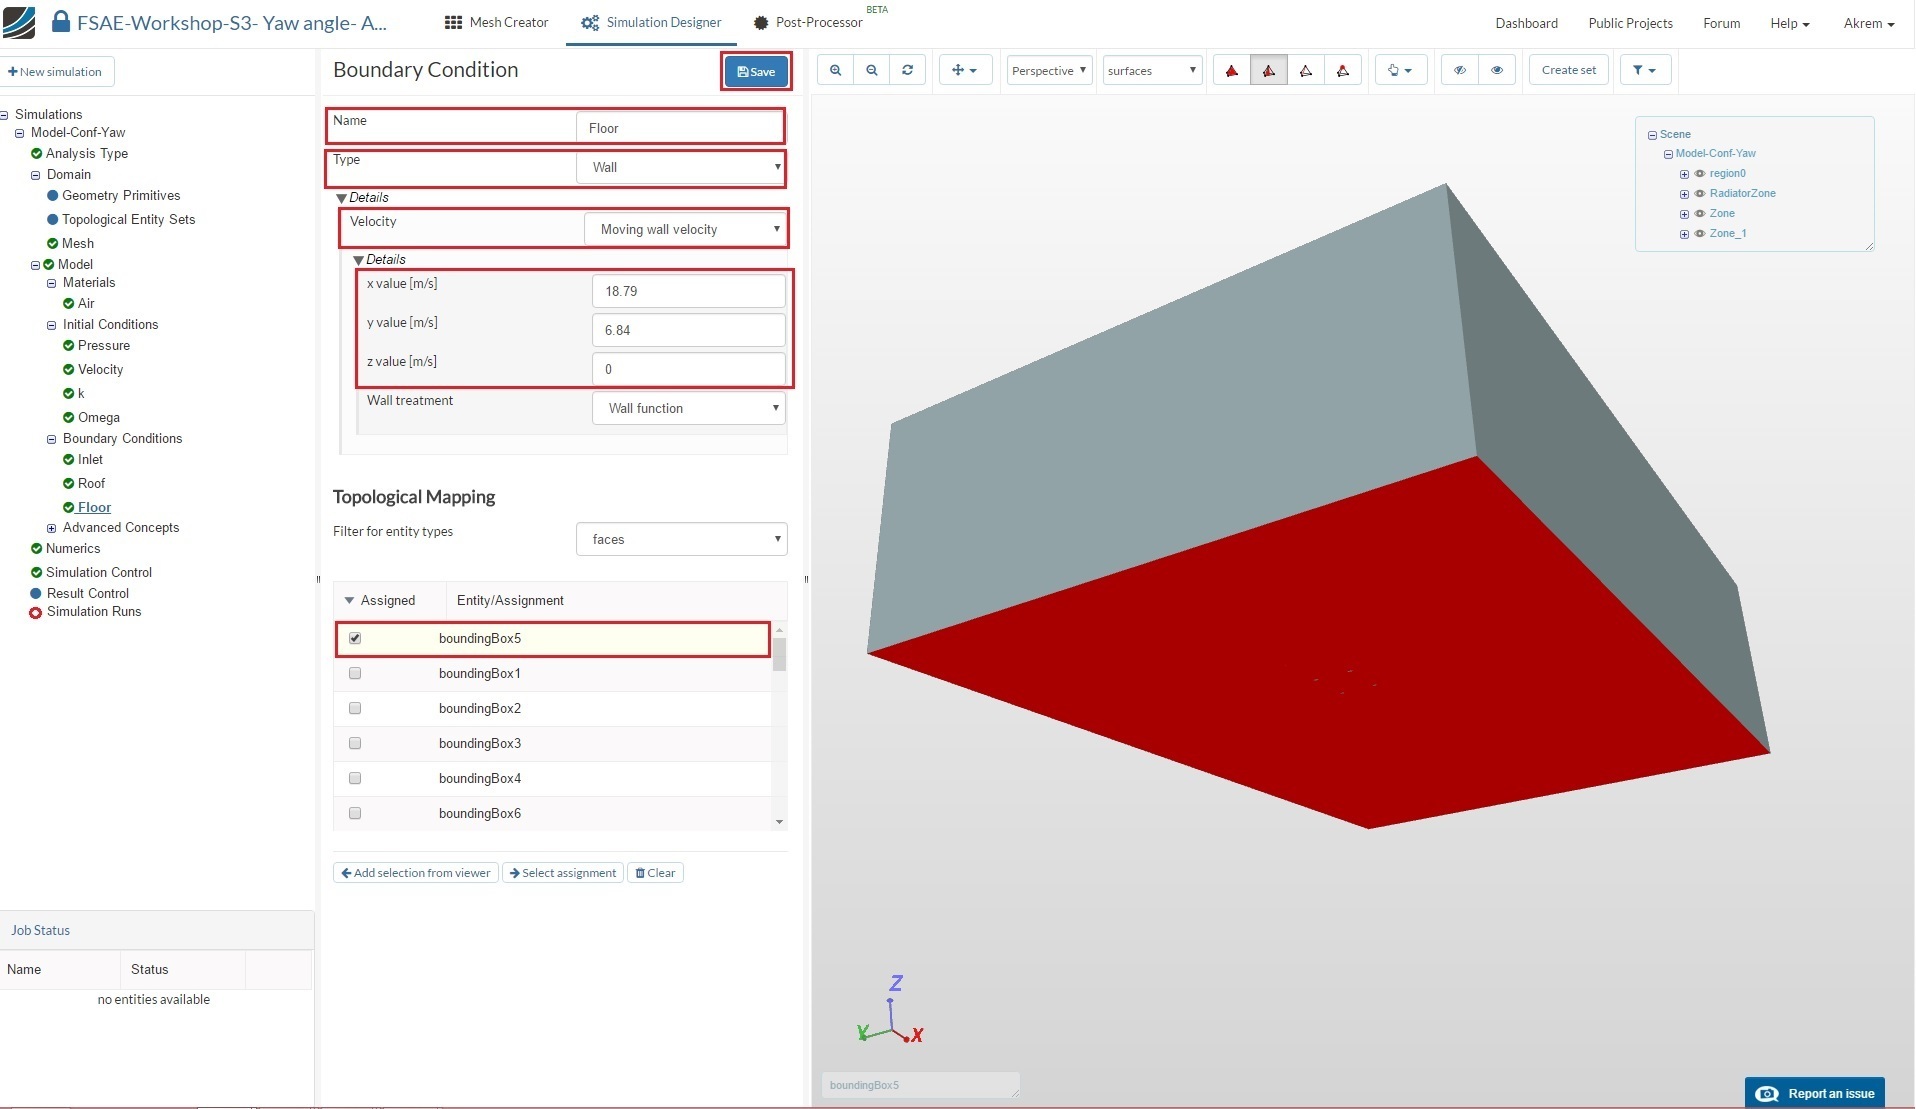Viewport: 1916px width, 1109px height.
Task: Click the show all eye icon
Action: coord(1497,70)
